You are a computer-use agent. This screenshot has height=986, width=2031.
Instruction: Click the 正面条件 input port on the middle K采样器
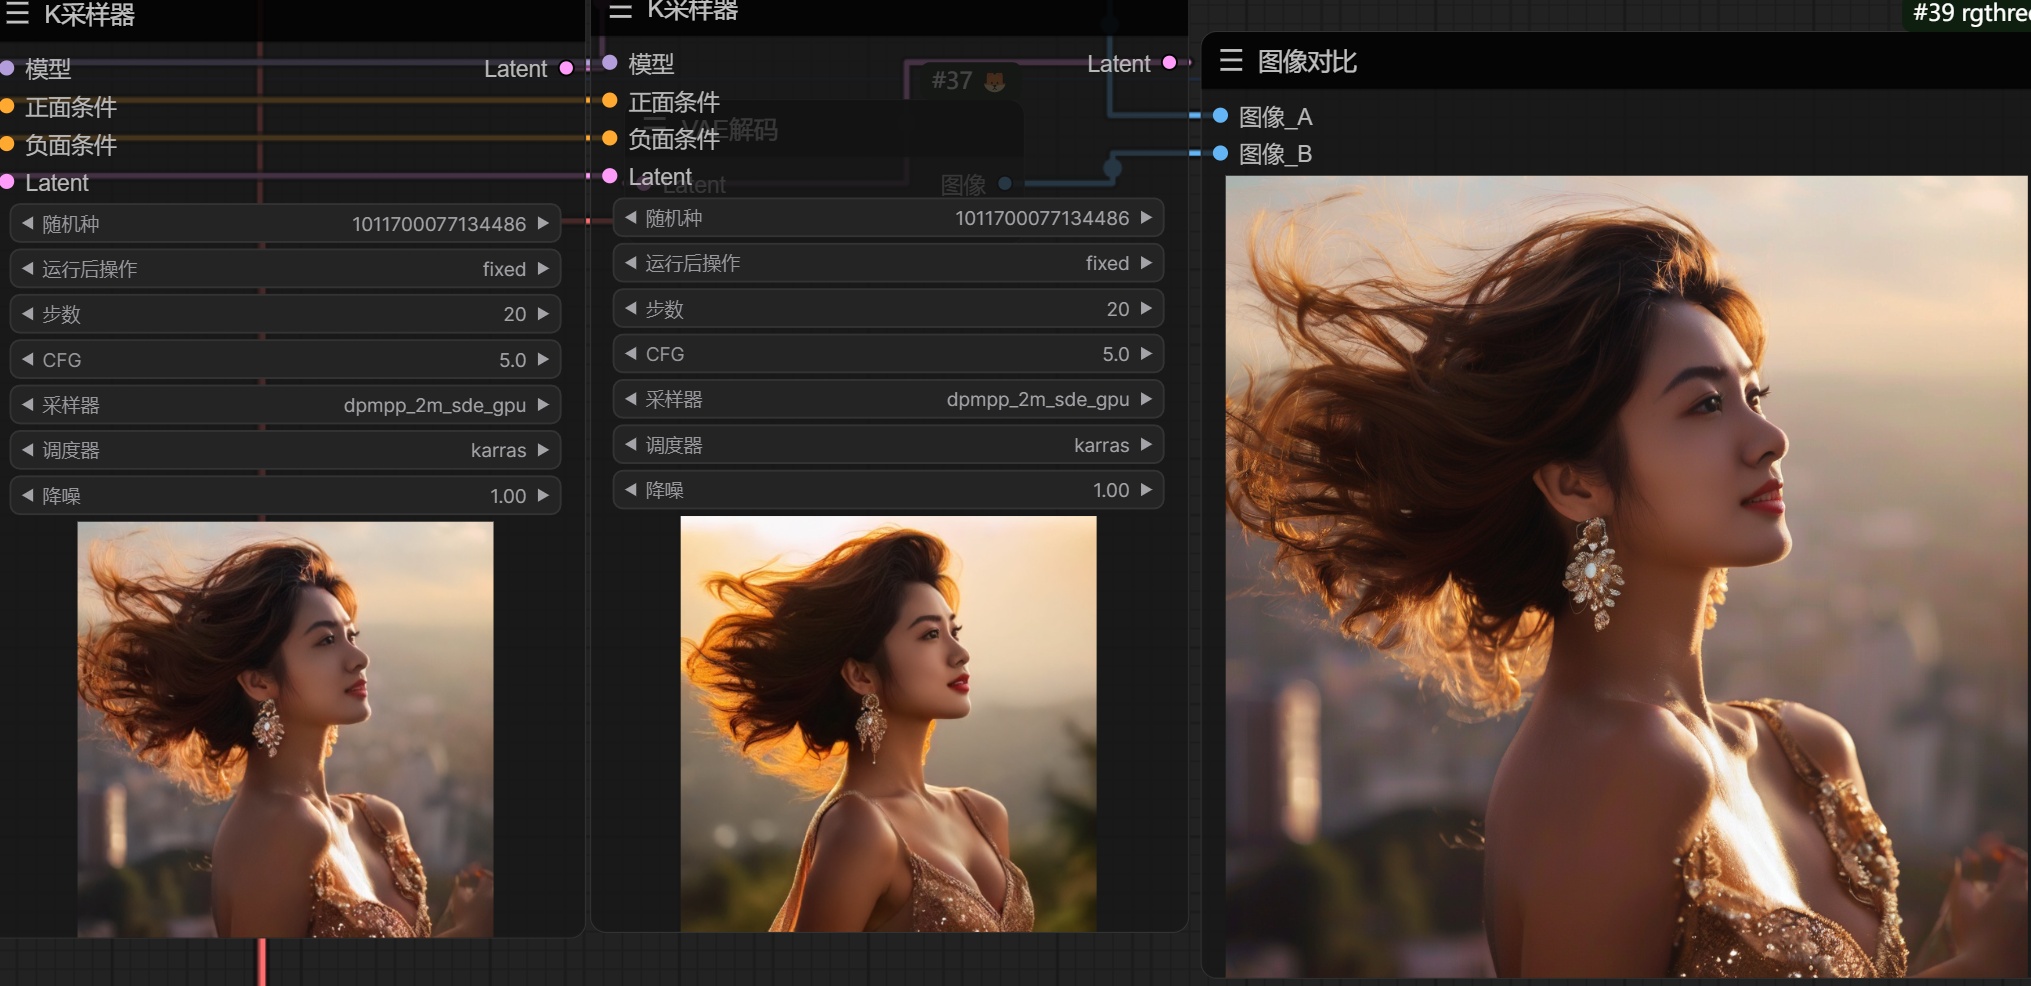click(x=609, y=100)
